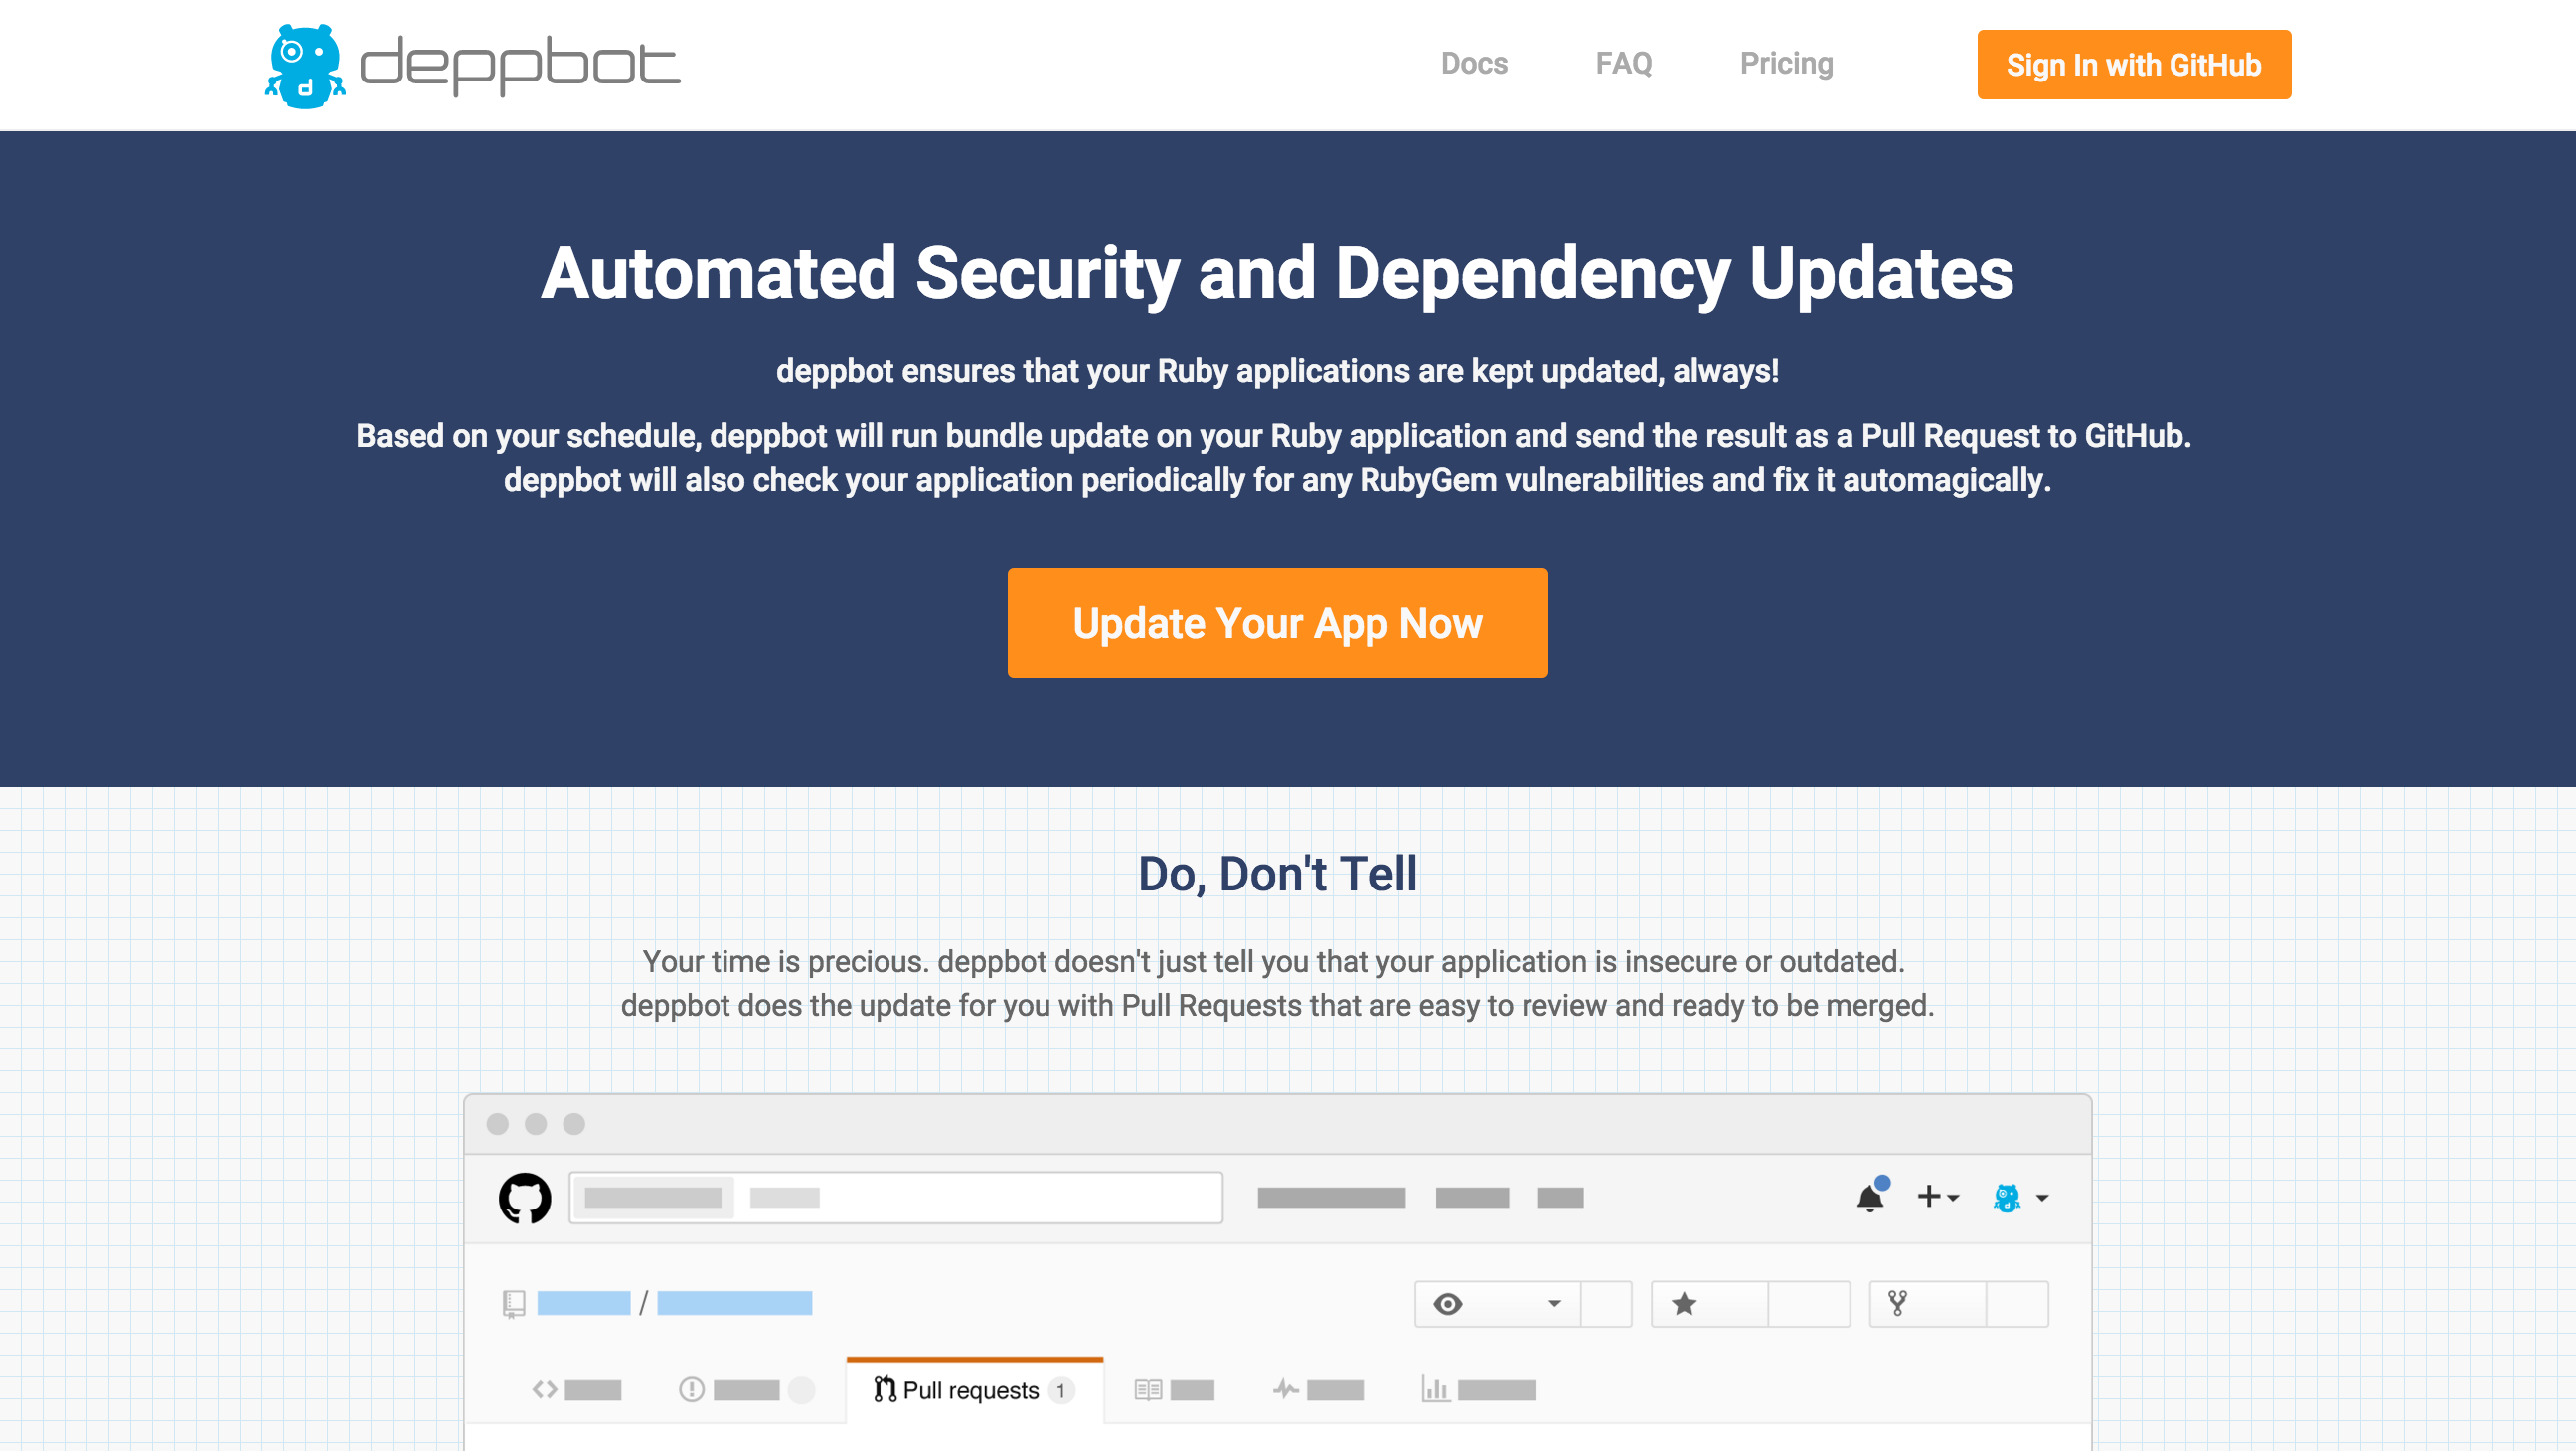
Task: Select the wiki book tab icon
Action: [1148, 1390]
